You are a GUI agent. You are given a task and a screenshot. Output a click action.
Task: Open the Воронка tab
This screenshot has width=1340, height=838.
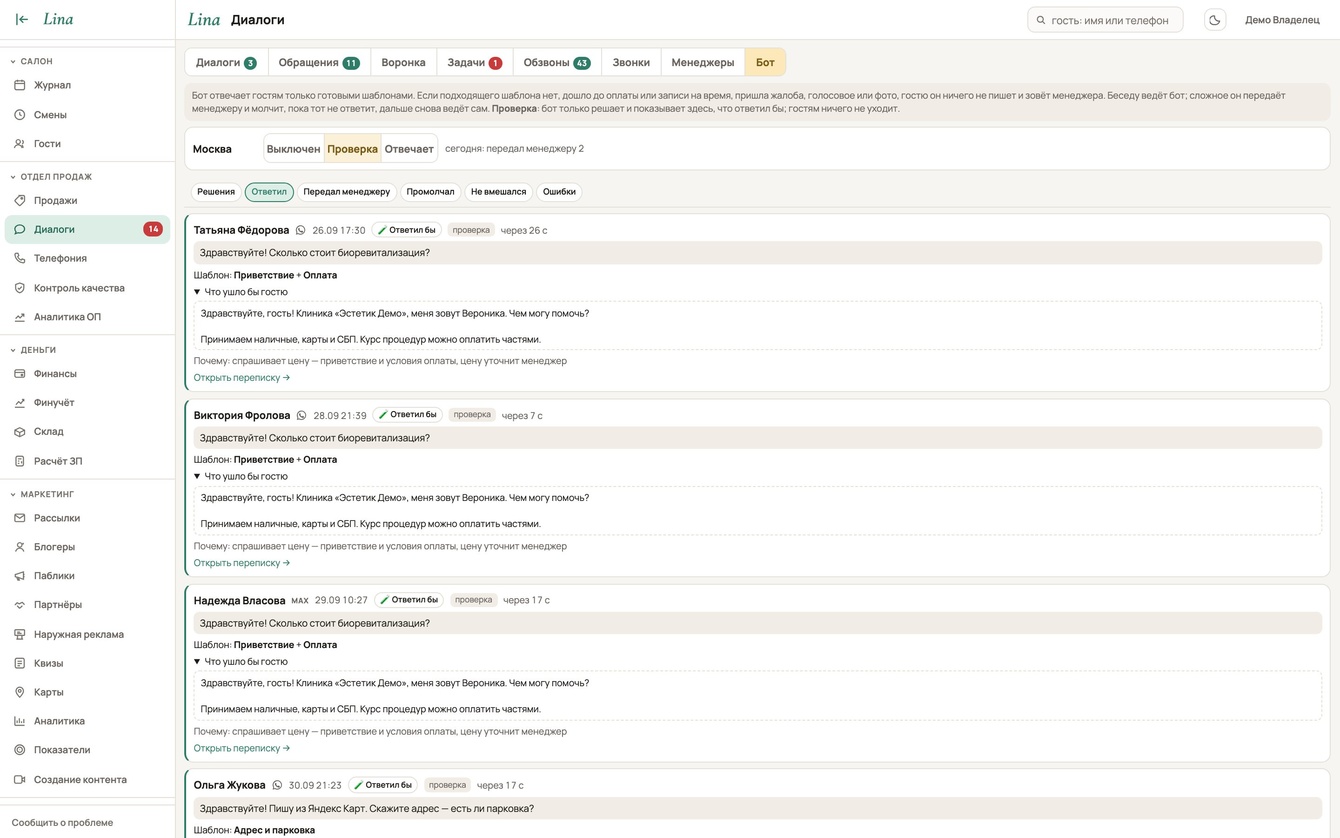(x=404, y=62)
